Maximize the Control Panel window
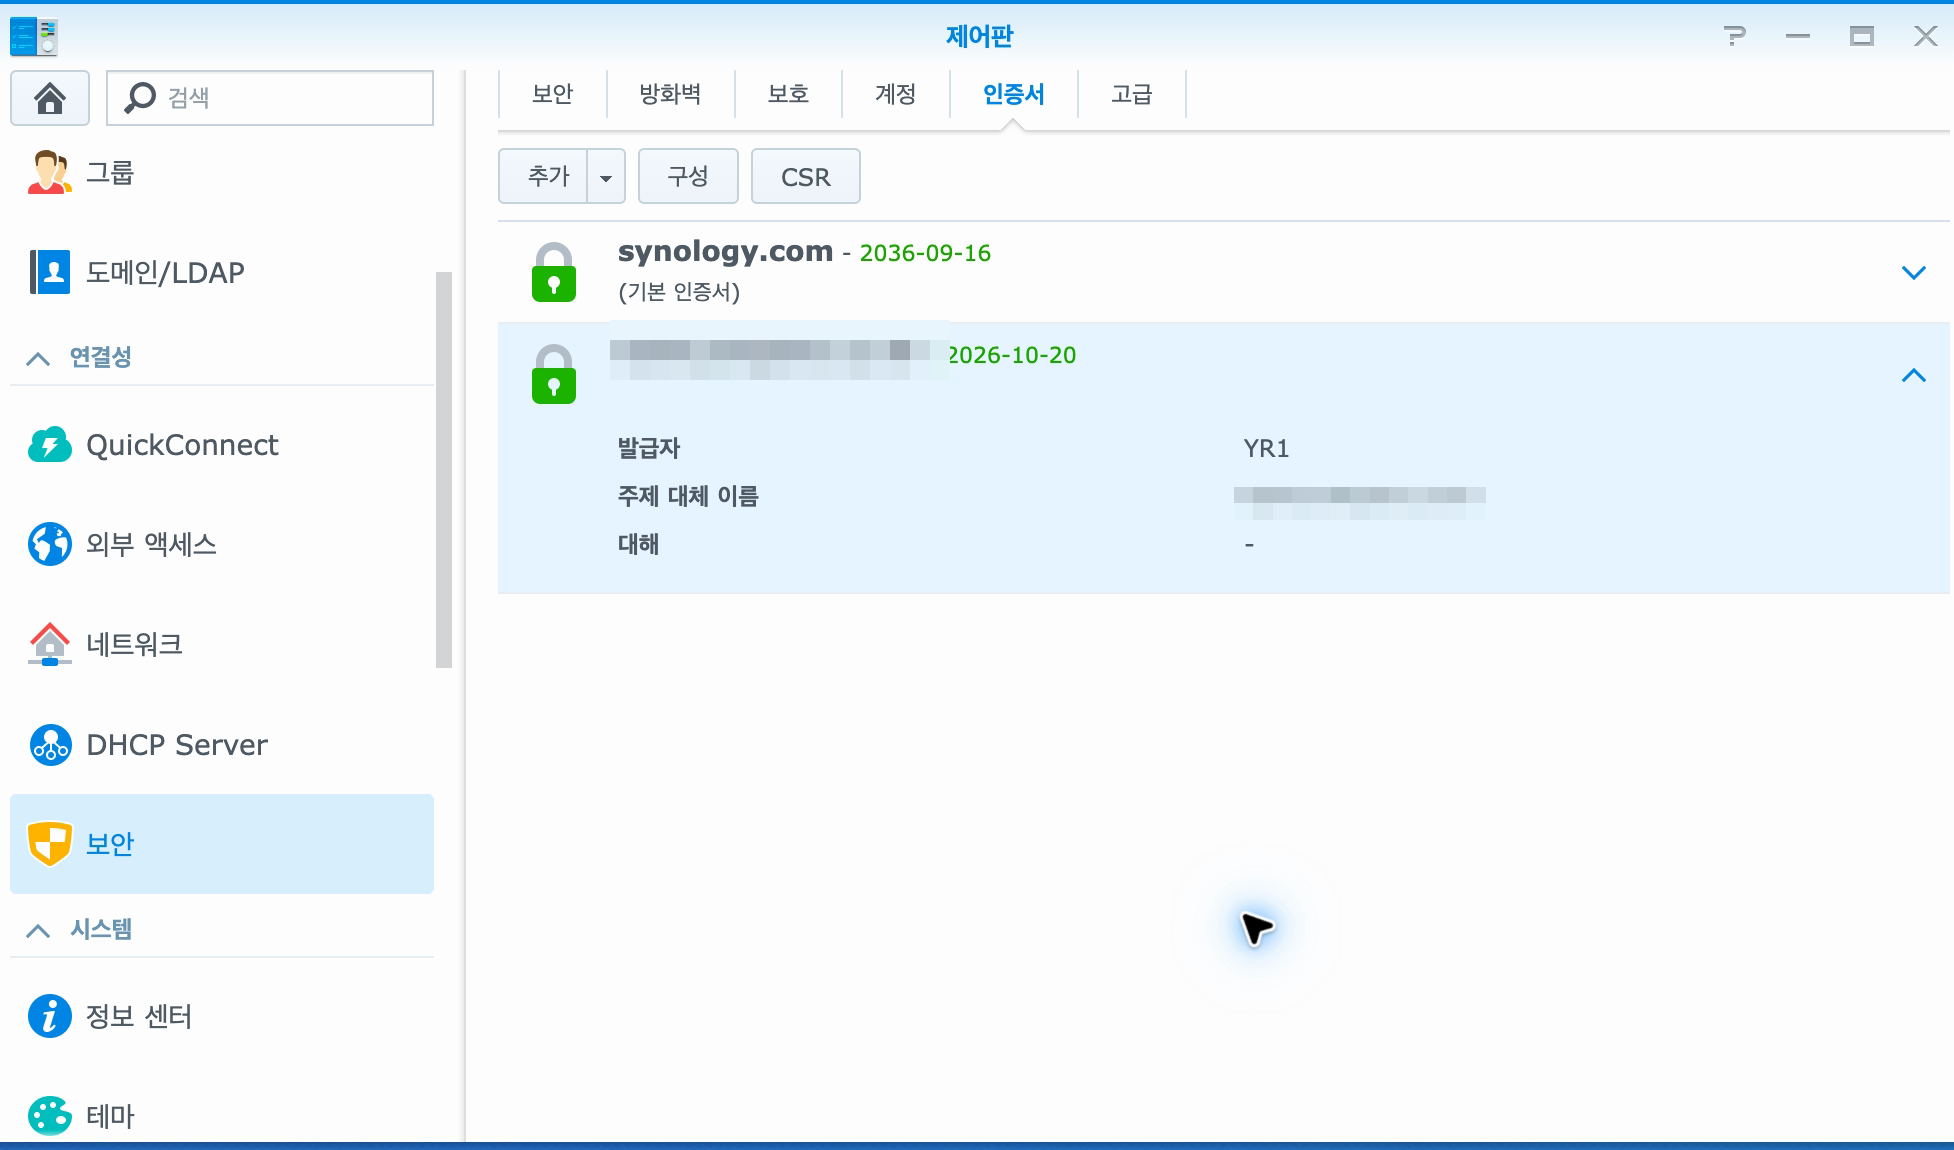 tap(1862, 37)
